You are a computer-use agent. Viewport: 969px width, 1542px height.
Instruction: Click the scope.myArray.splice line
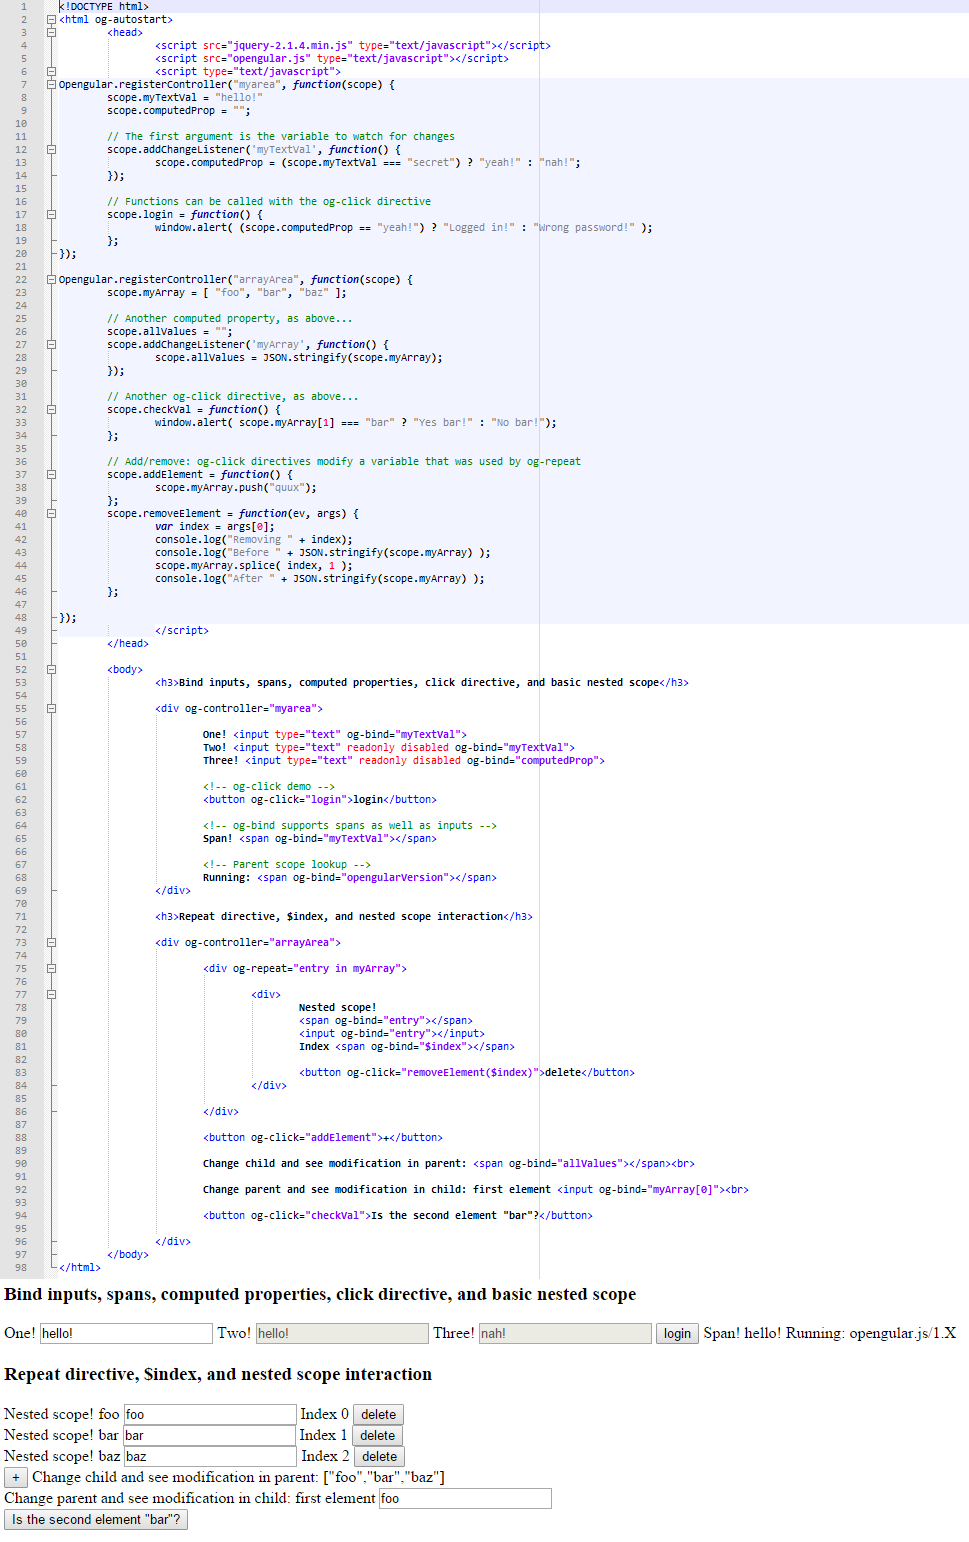254,566
